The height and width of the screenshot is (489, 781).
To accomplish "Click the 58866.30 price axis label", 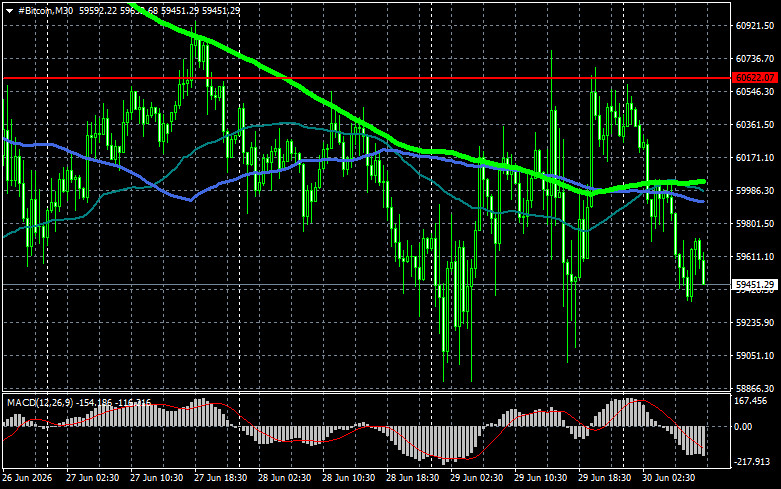I will coord(755,388).
